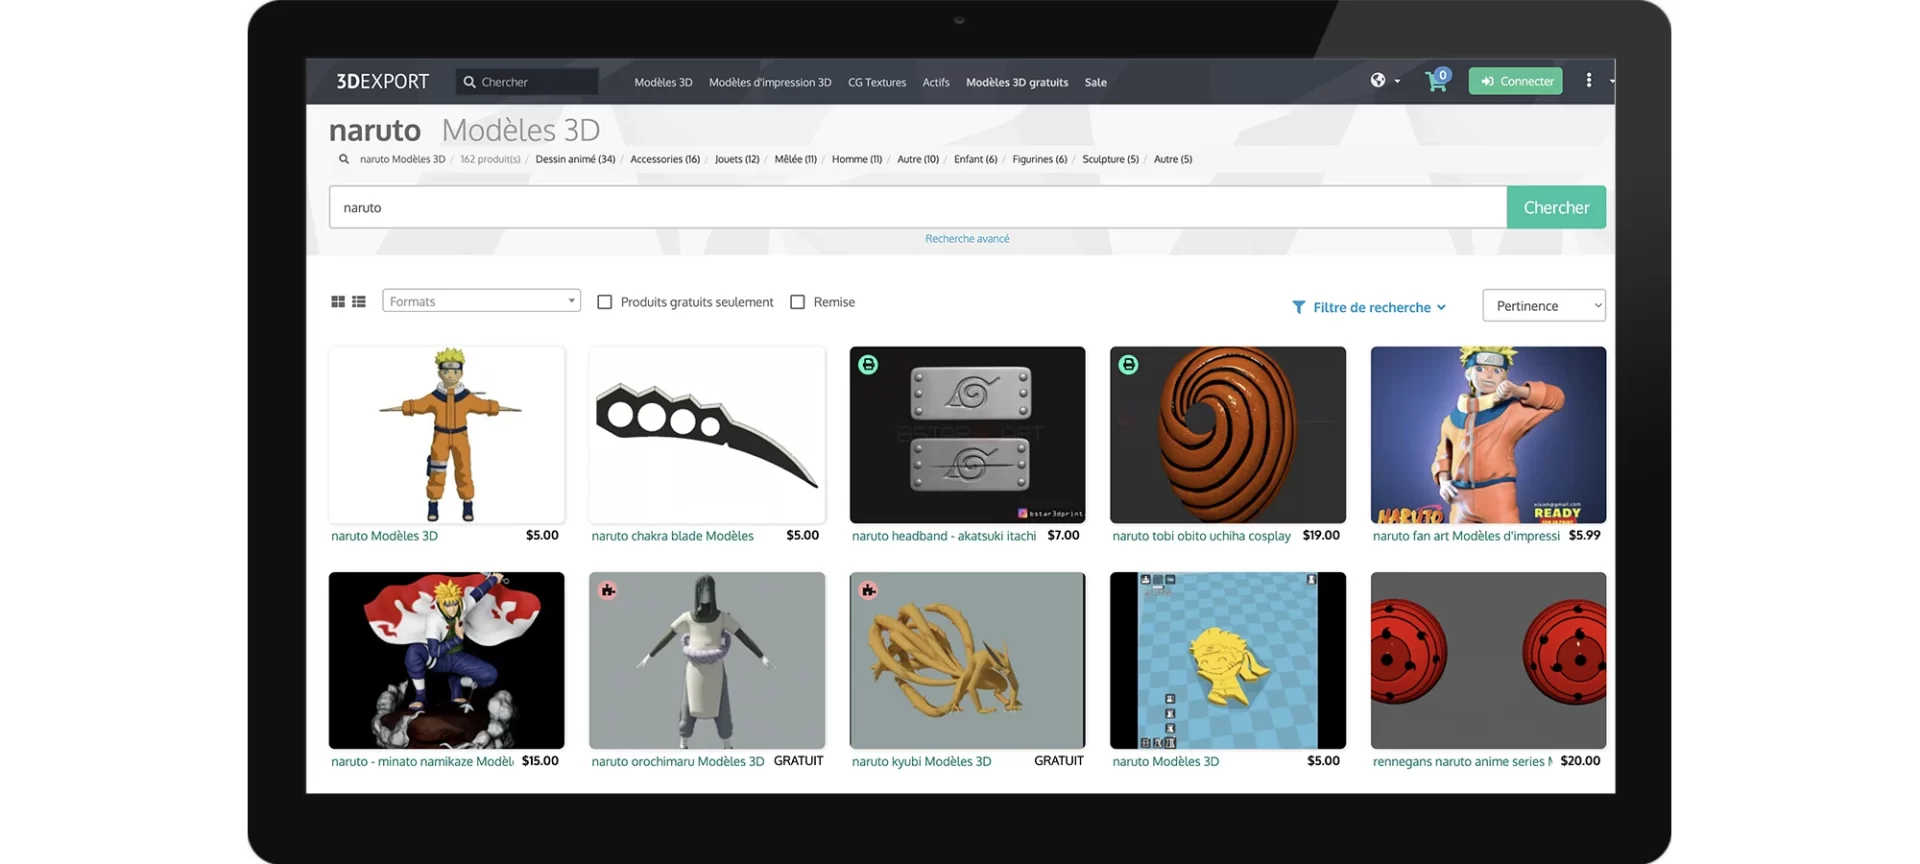The width and height of the screenshot is (1920, 864).
Task: Click $19.00 price of tobi obito
Action: point(1321,536)
